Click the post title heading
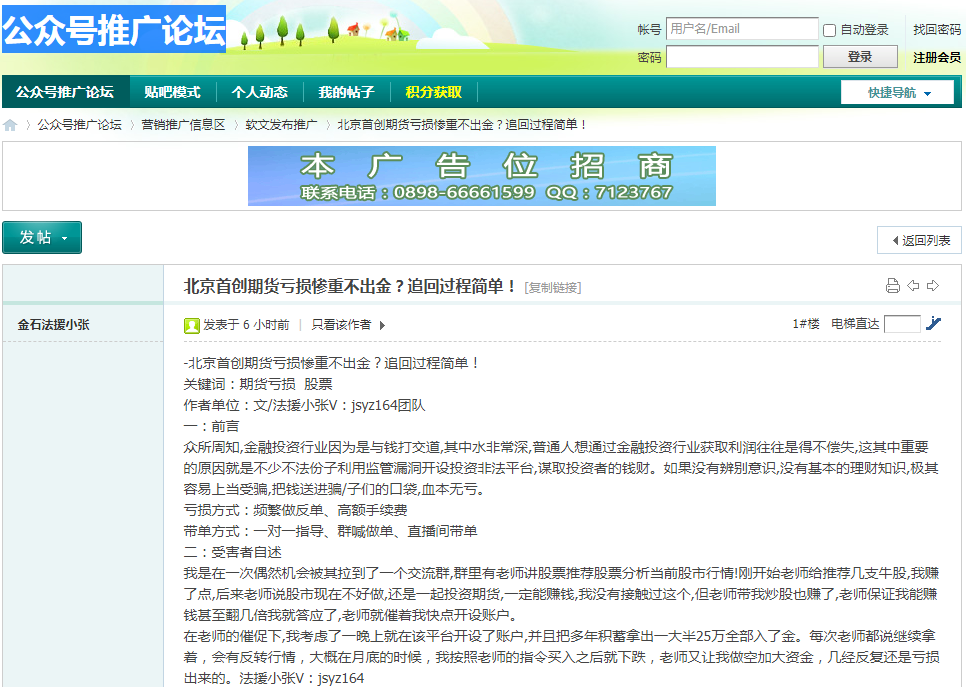The image size is (966, 687). (x=350, y=286)
